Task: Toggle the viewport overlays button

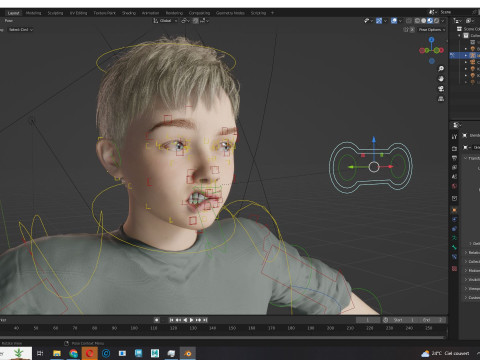Action: point(394,21)
